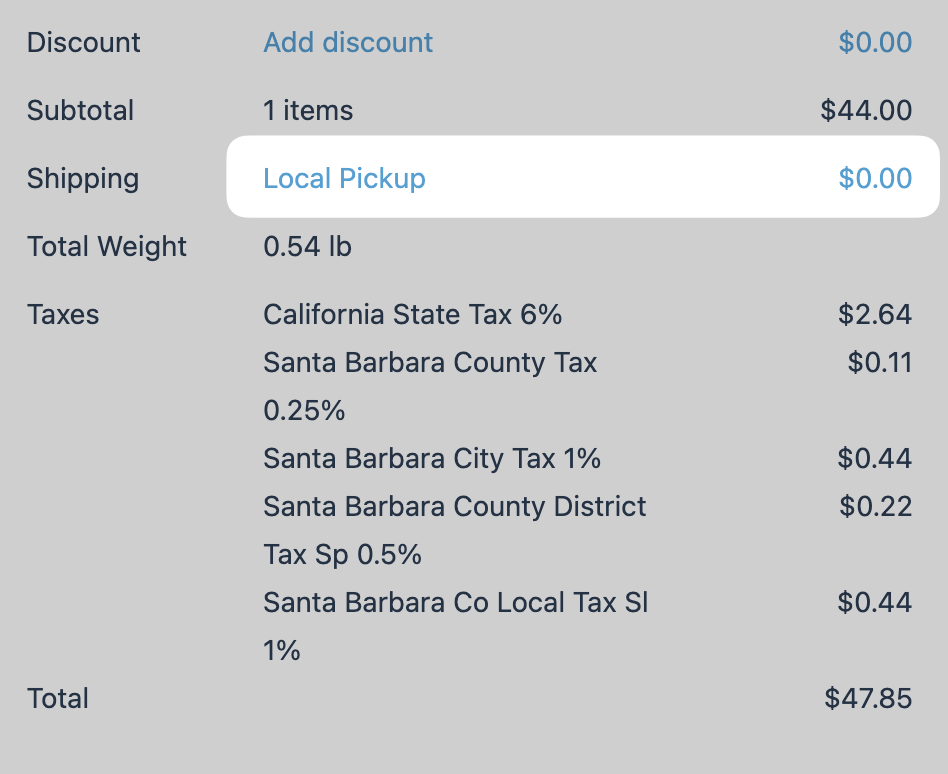This screenshot has height=774, width=948.
Task: Select the Total Weight label
Action: 107,246
